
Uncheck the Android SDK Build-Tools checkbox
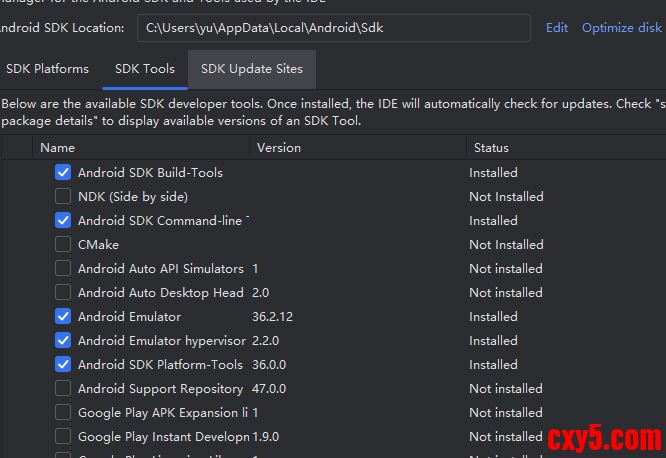pyautogui.click(x=63, y=173)
